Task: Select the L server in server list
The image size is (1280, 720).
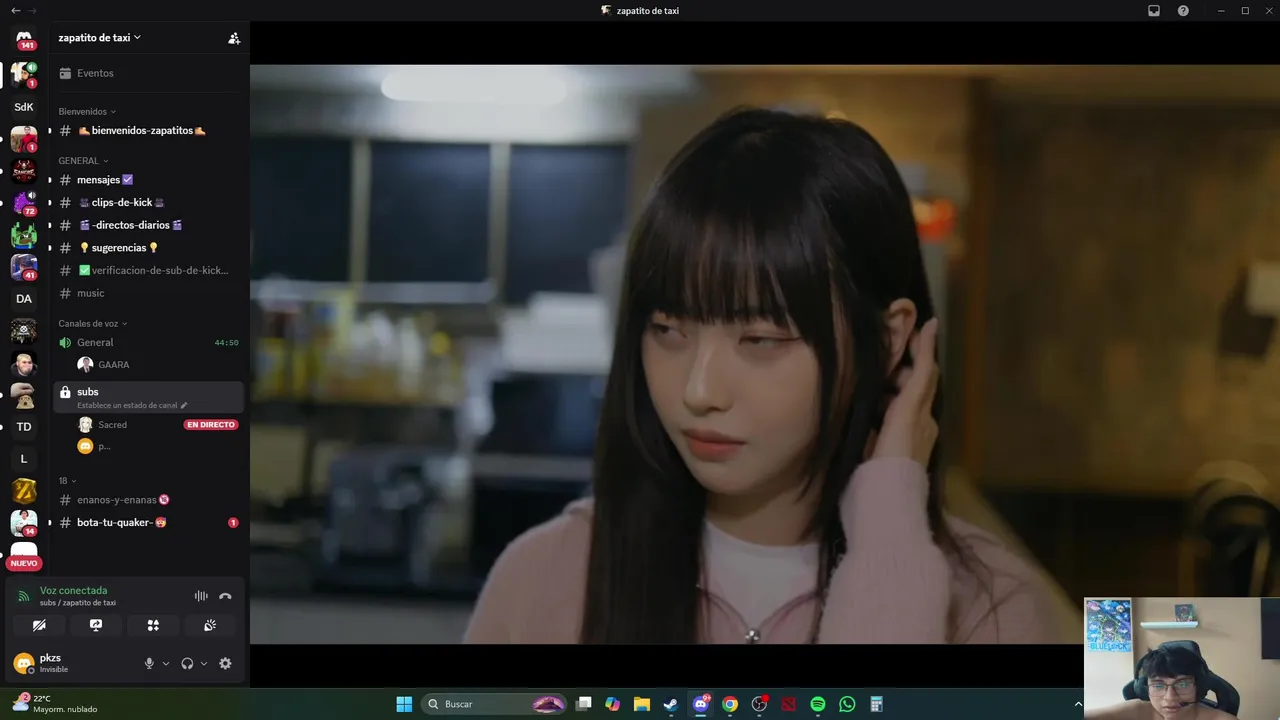Action: [x=24, y=459]
